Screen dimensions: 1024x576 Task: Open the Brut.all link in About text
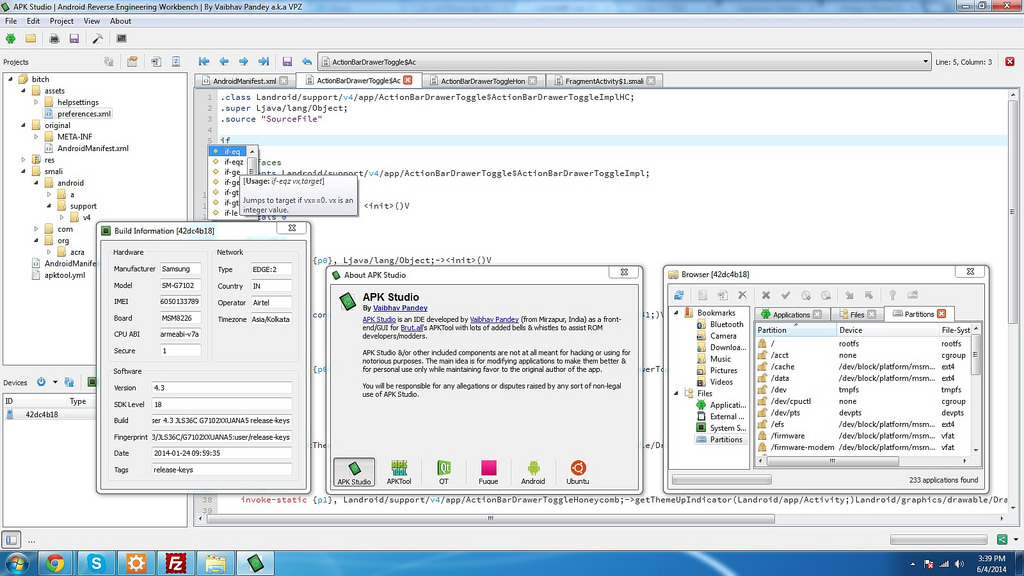tap(411, 328)
